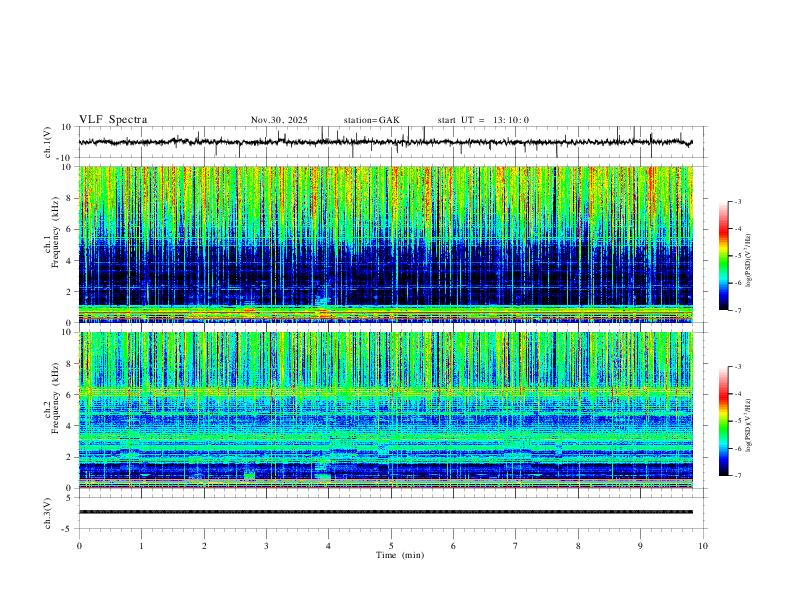
Task: Click the lower colorbar 'log(PSD)(V²/Hz)' label
Action: click(x=749, y=426)
